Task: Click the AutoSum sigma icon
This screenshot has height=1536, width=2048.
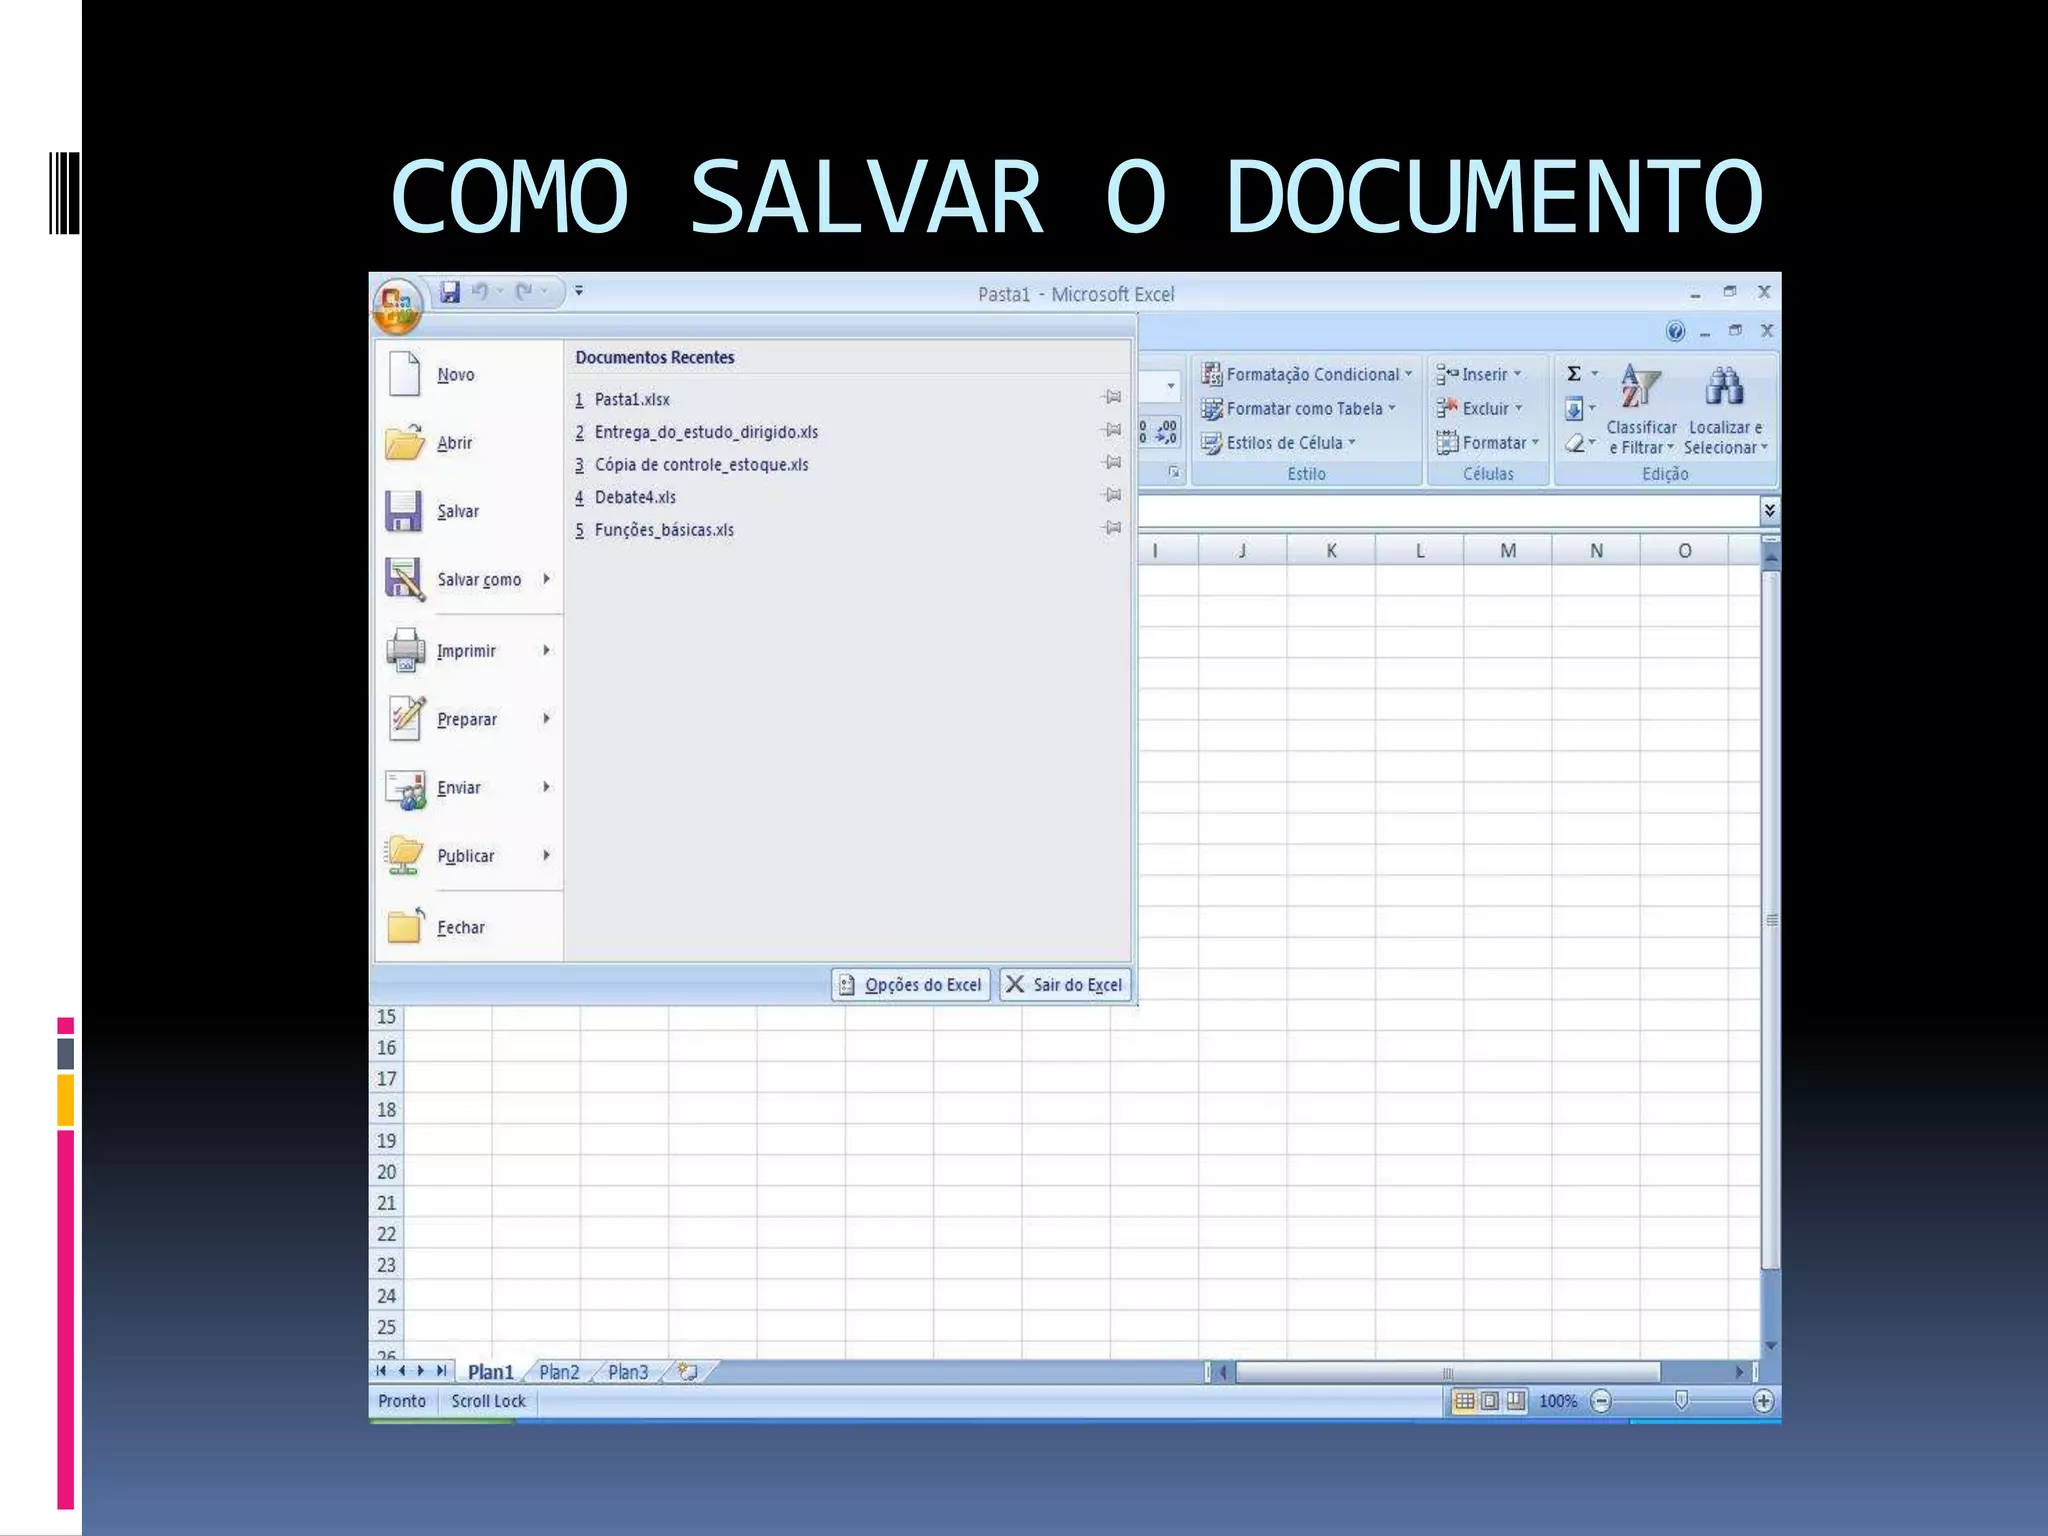Action: coord(1574,373)
